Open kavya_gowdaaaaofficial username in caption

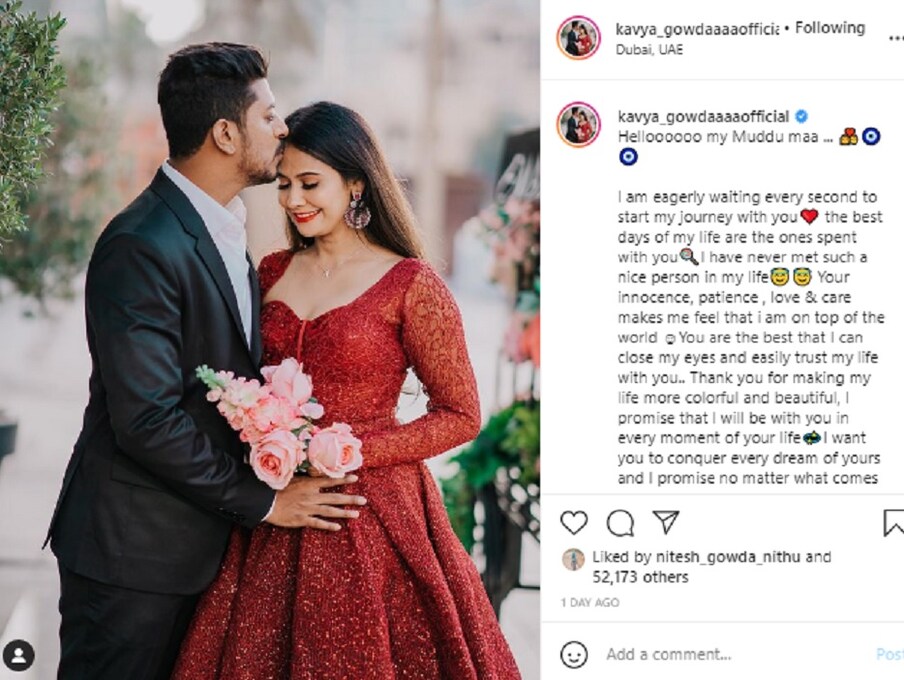(703, 117)
